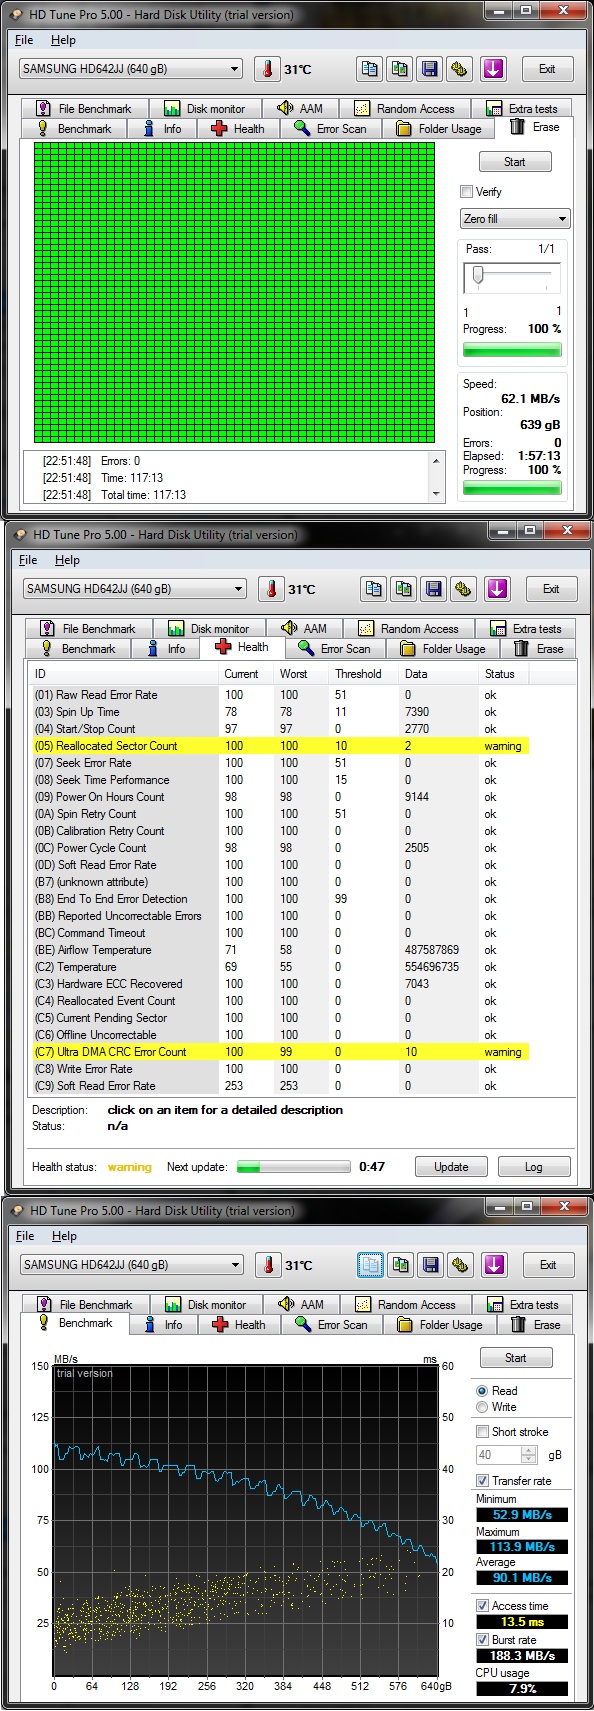Purple down-arrow tray icon in Erase window
The height and width of the screenshot is (1711, 594).
(493, 69)
